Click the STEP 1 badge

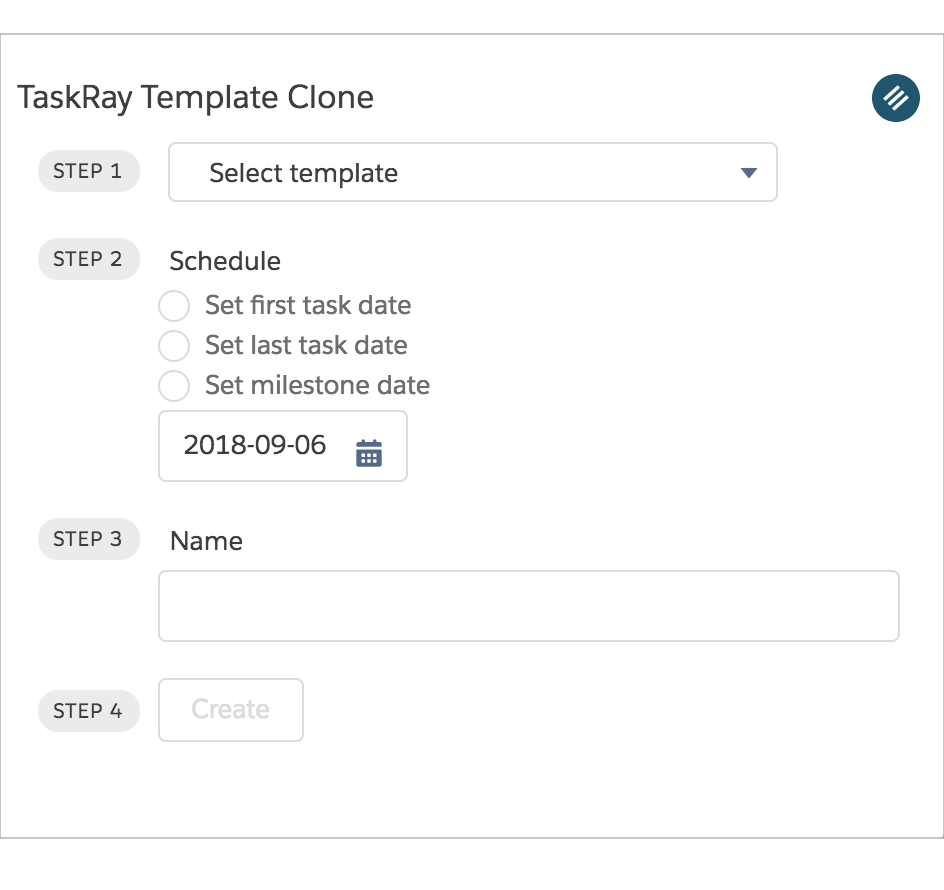(x=88, y=171)
